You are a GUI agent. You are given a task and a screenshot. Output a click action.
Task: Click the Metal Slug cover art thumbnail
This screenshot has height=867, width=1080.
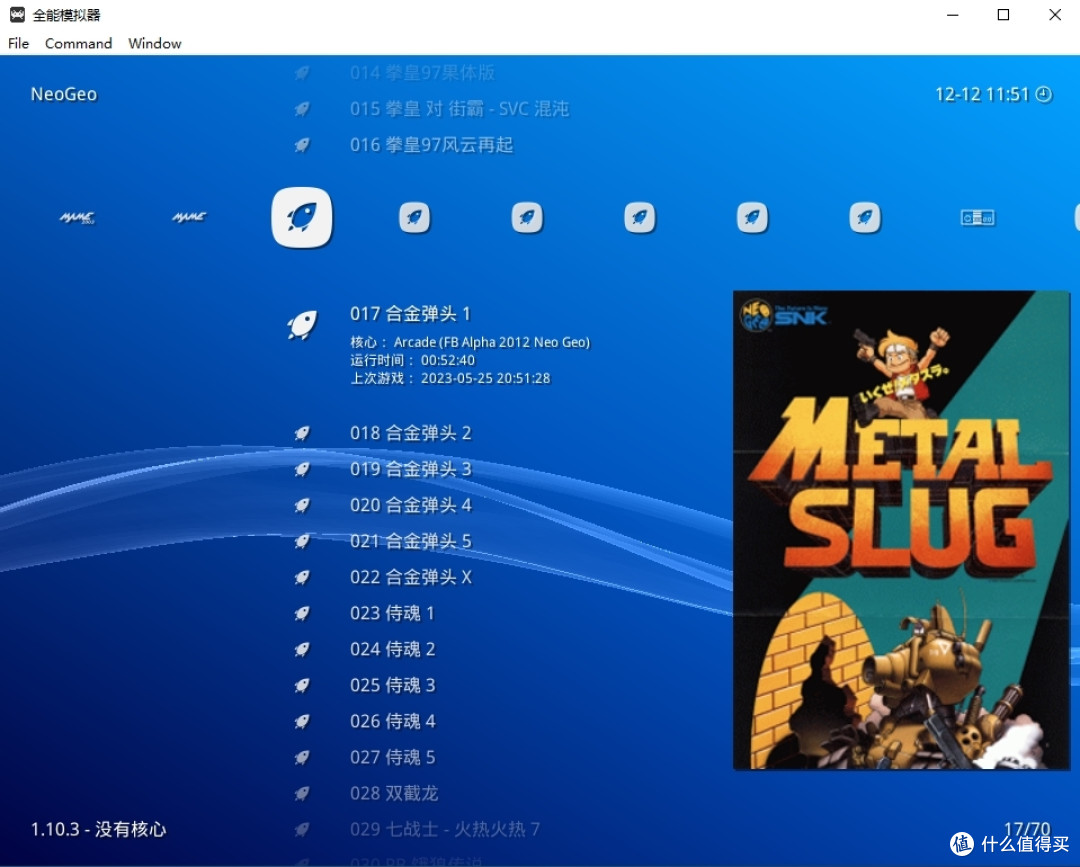(x=902, y=530)
